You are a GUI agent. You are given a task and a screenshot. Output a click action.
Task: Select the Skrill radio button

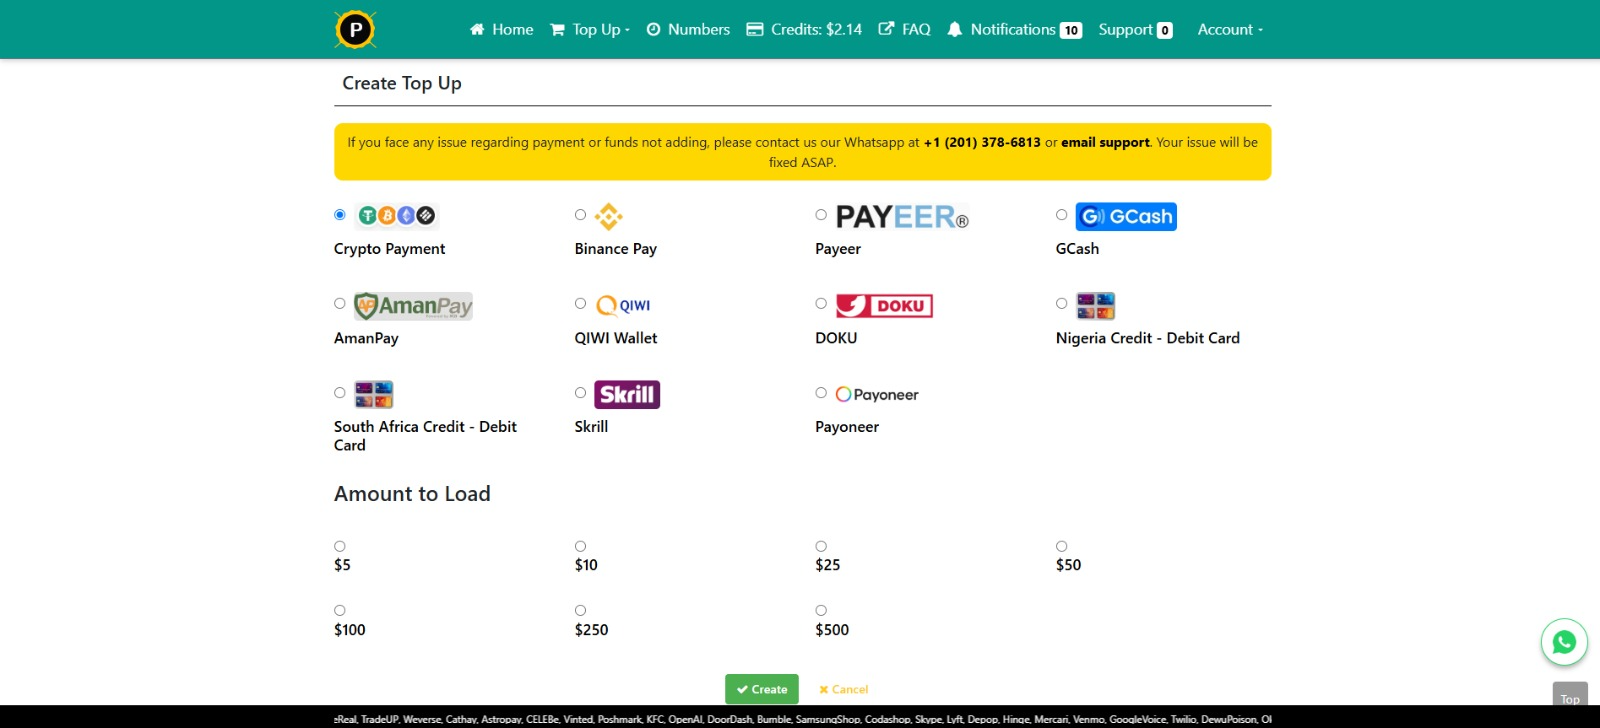[x=580, y=392]
